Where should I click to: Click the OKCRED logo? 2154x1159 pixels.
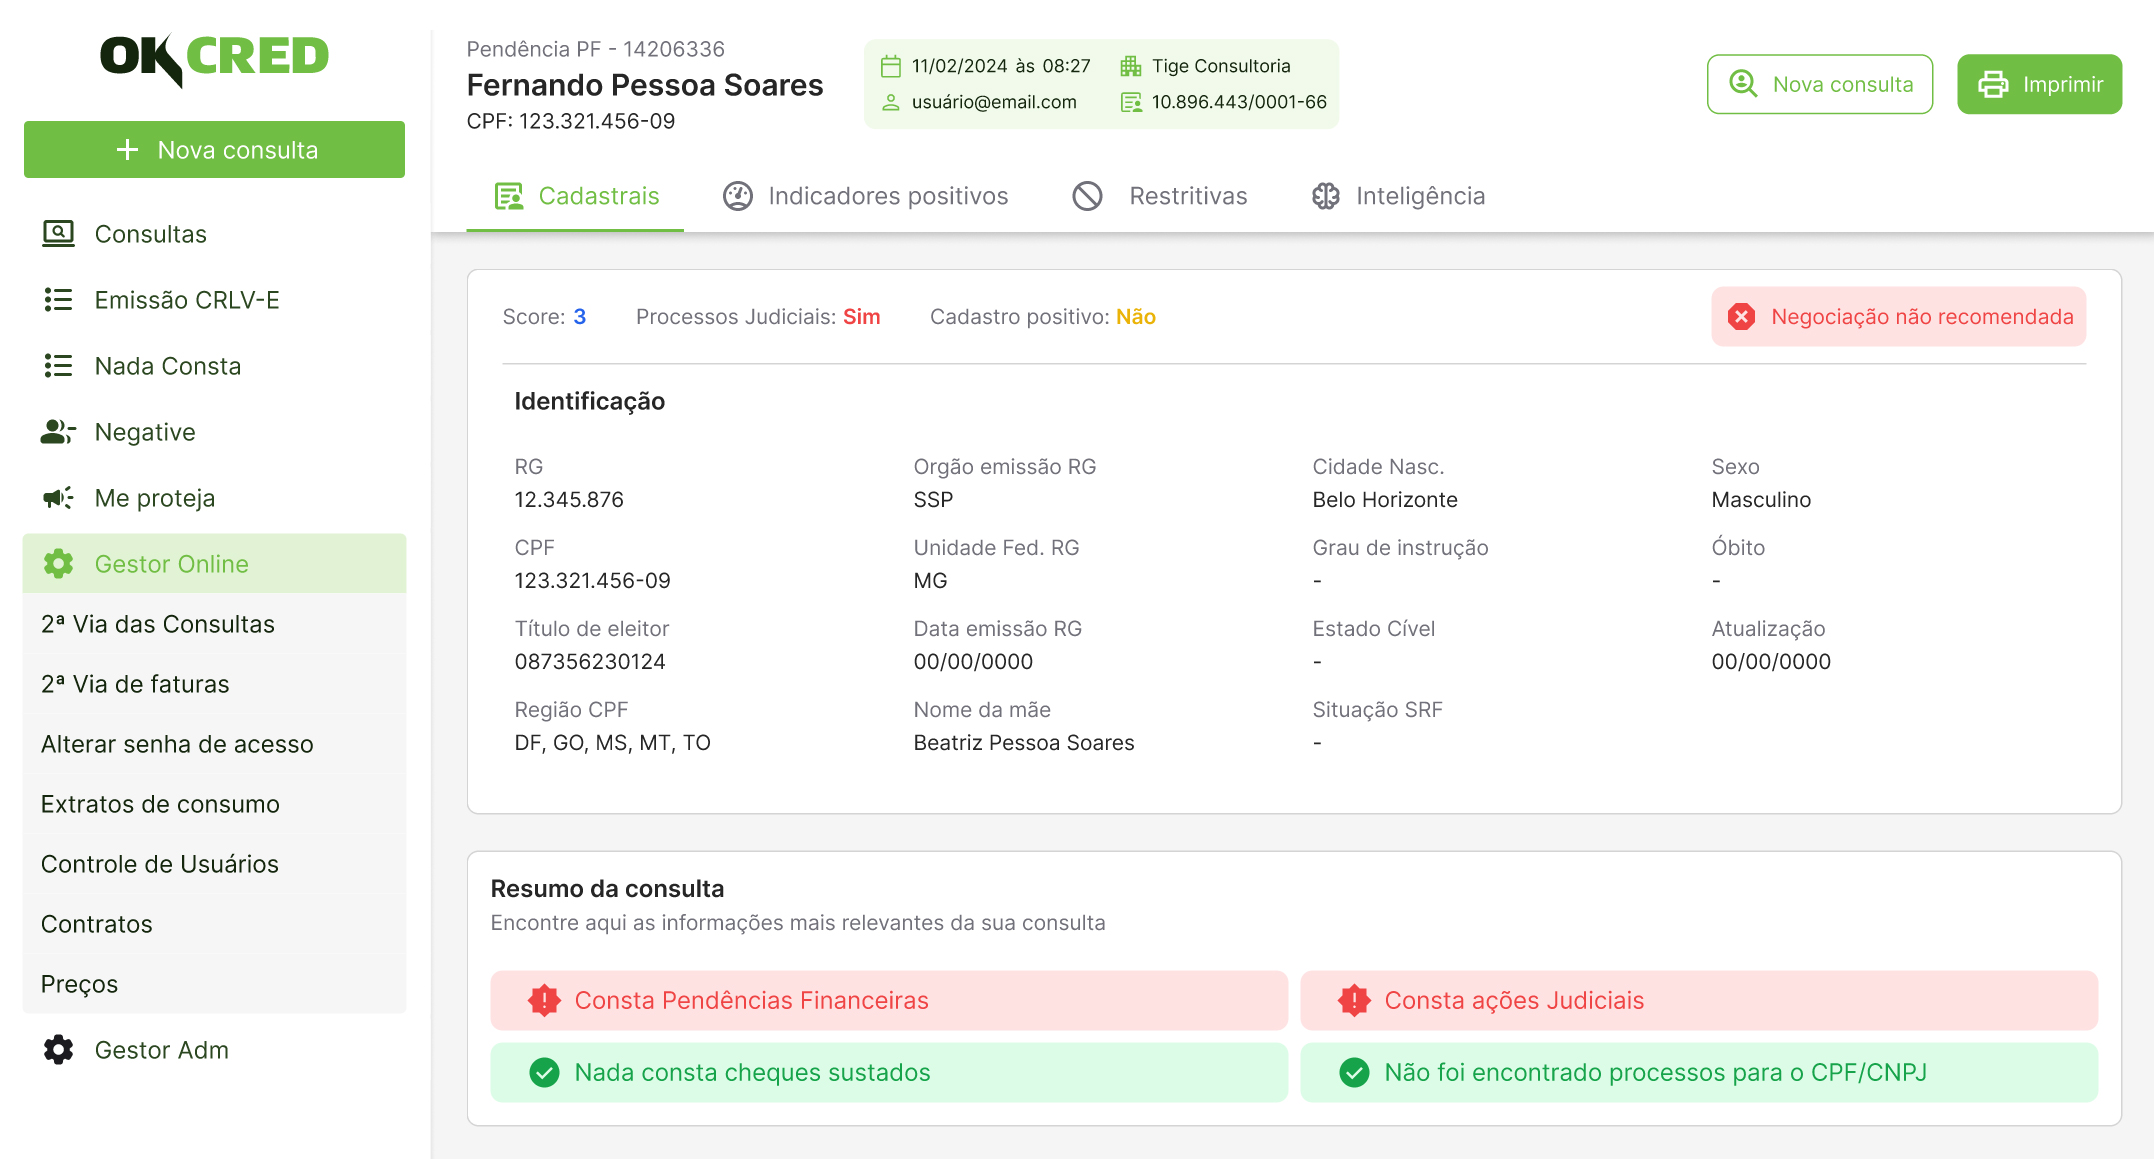tap(214, 58)
